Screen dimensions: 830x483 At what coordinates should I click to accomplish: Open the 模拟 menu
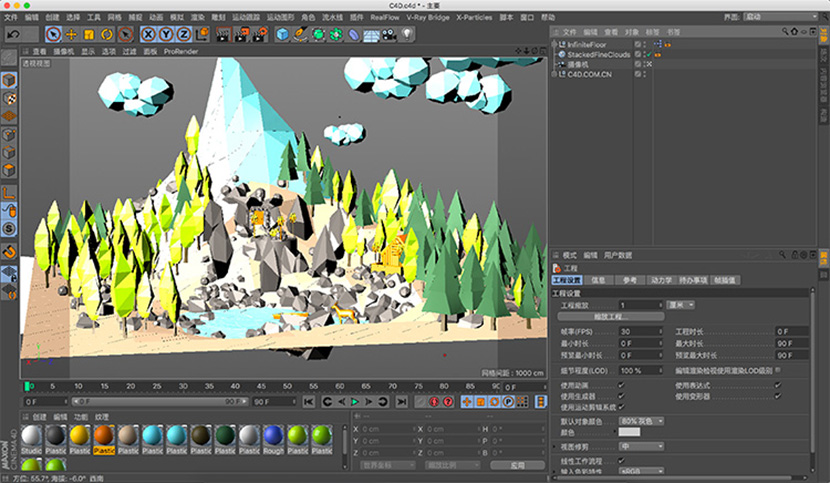click(176, 17)
